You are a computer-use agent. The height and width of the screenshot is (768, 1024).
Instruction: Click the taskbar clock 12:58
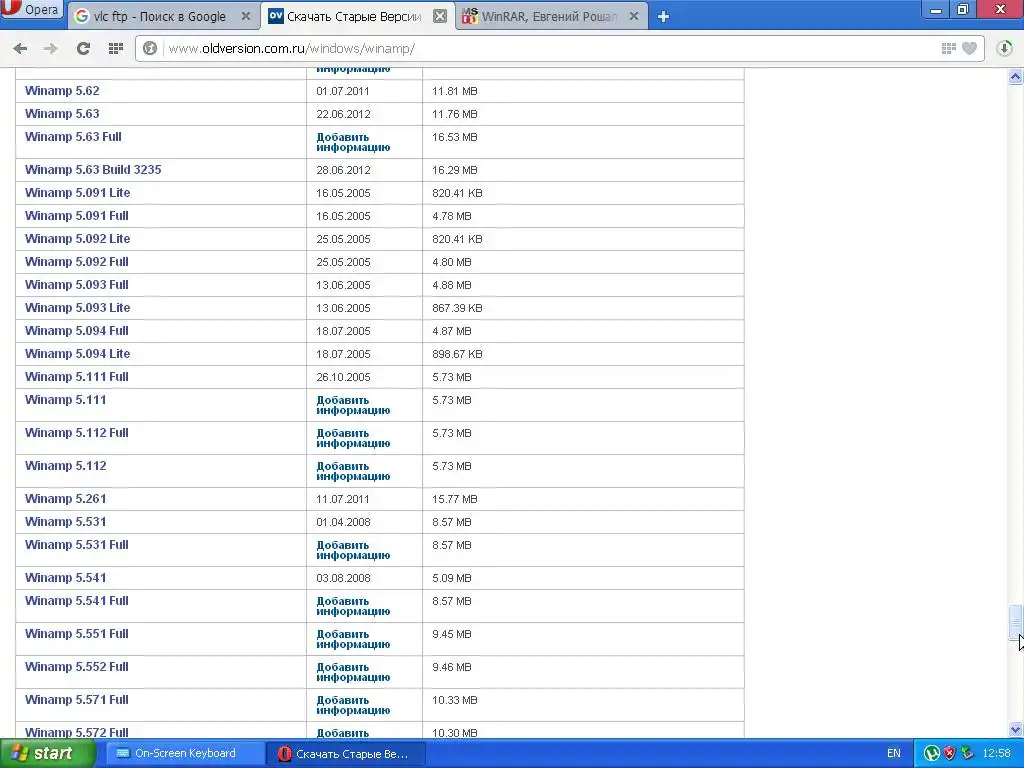[997, 754]
